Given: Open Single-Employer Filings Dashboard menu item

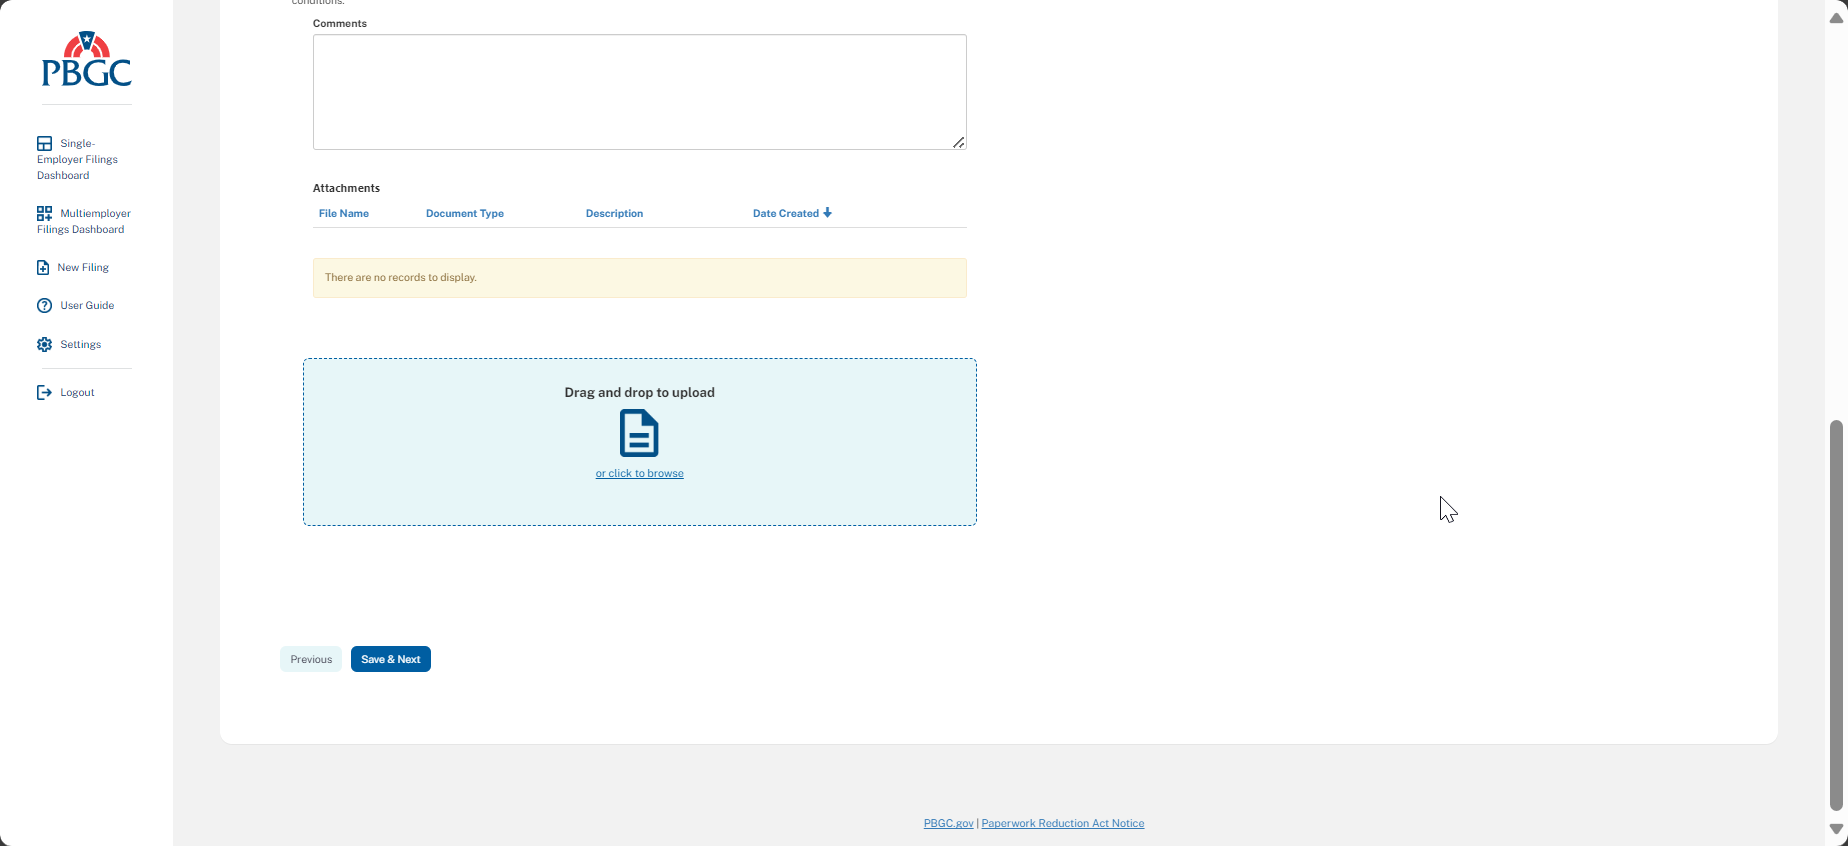Looking at the screenshot, I should 78,159.
